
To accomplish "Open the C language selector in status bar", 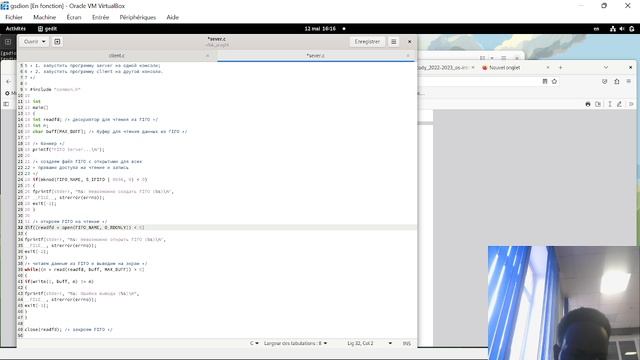I will (254, 343).
